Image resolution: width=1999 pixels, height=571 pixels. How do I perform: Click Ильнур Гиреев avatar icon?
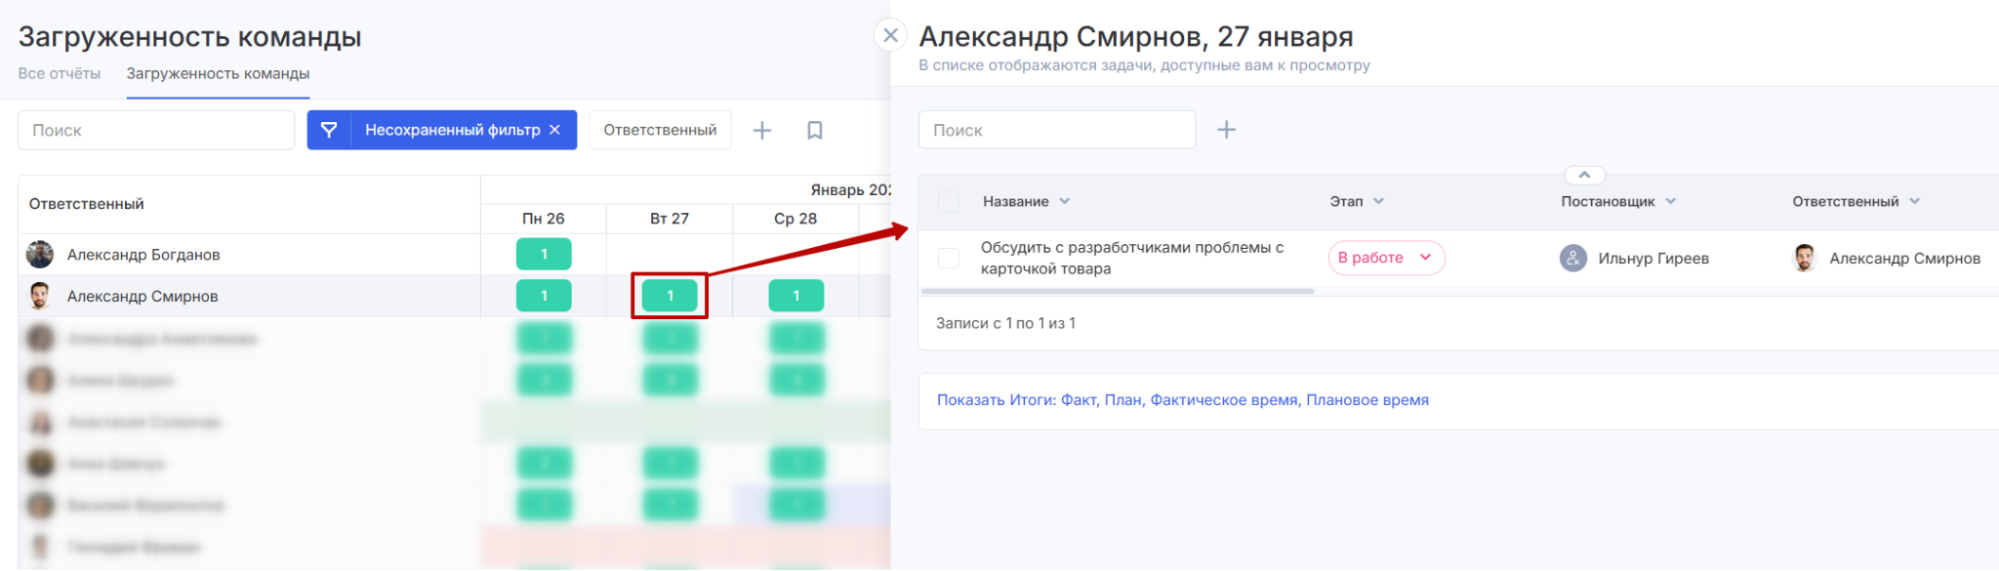pos(1573,258)
